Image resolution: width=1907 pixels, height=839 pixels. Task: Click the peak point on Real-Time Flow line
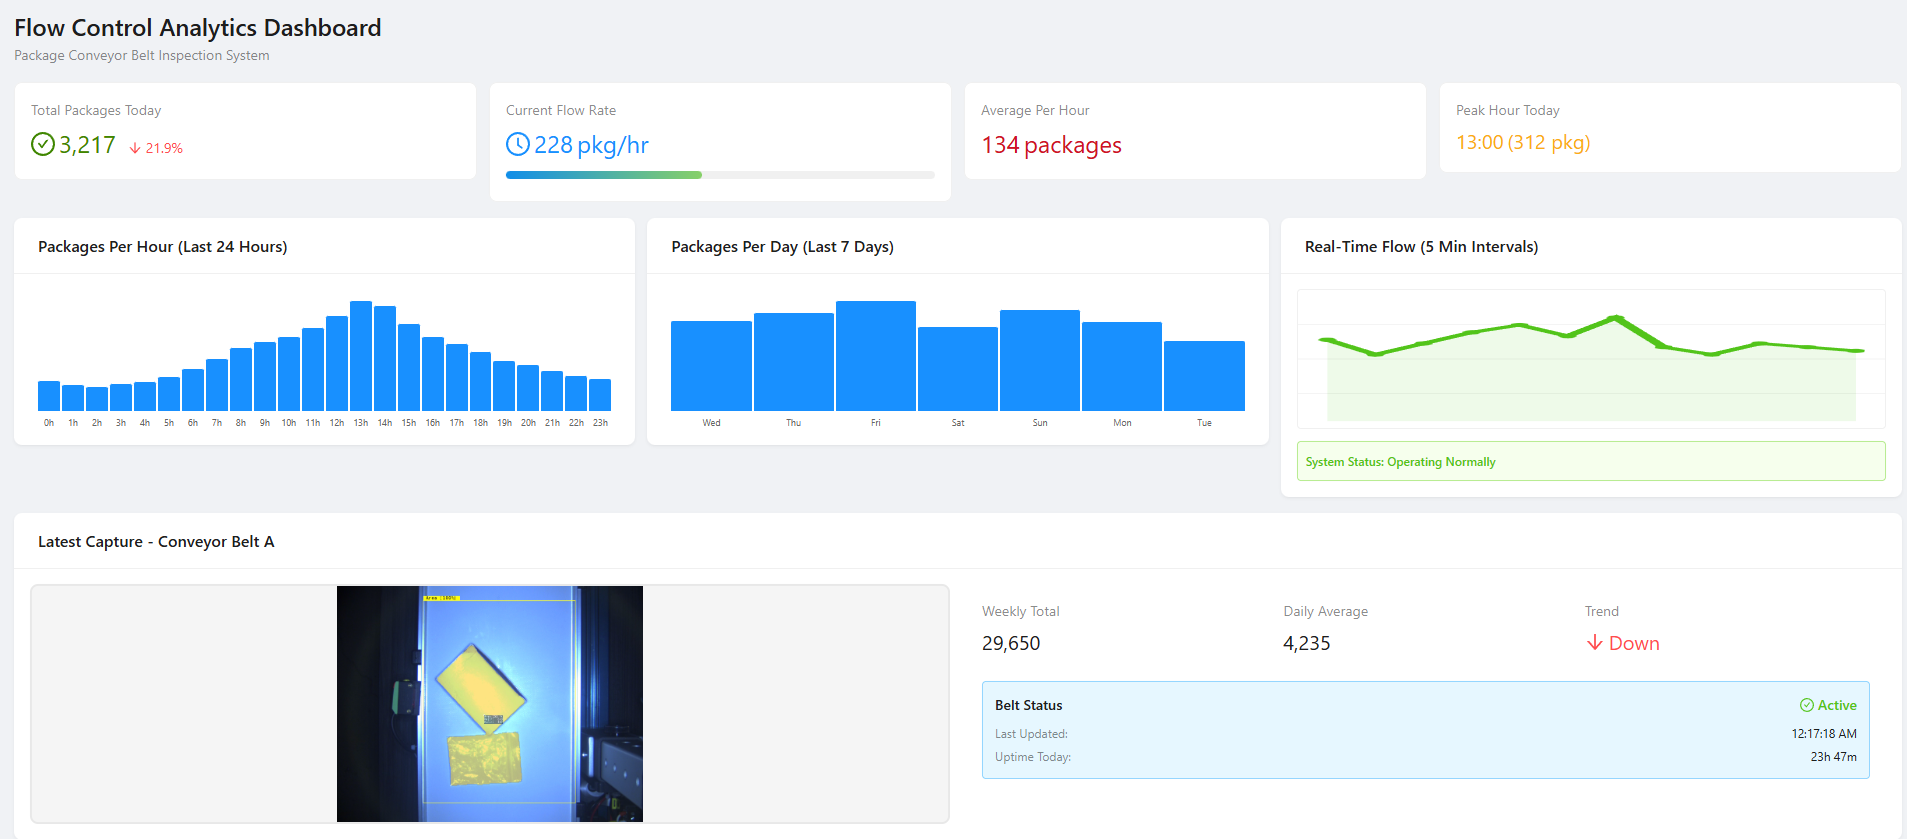tap(1615, 318)
